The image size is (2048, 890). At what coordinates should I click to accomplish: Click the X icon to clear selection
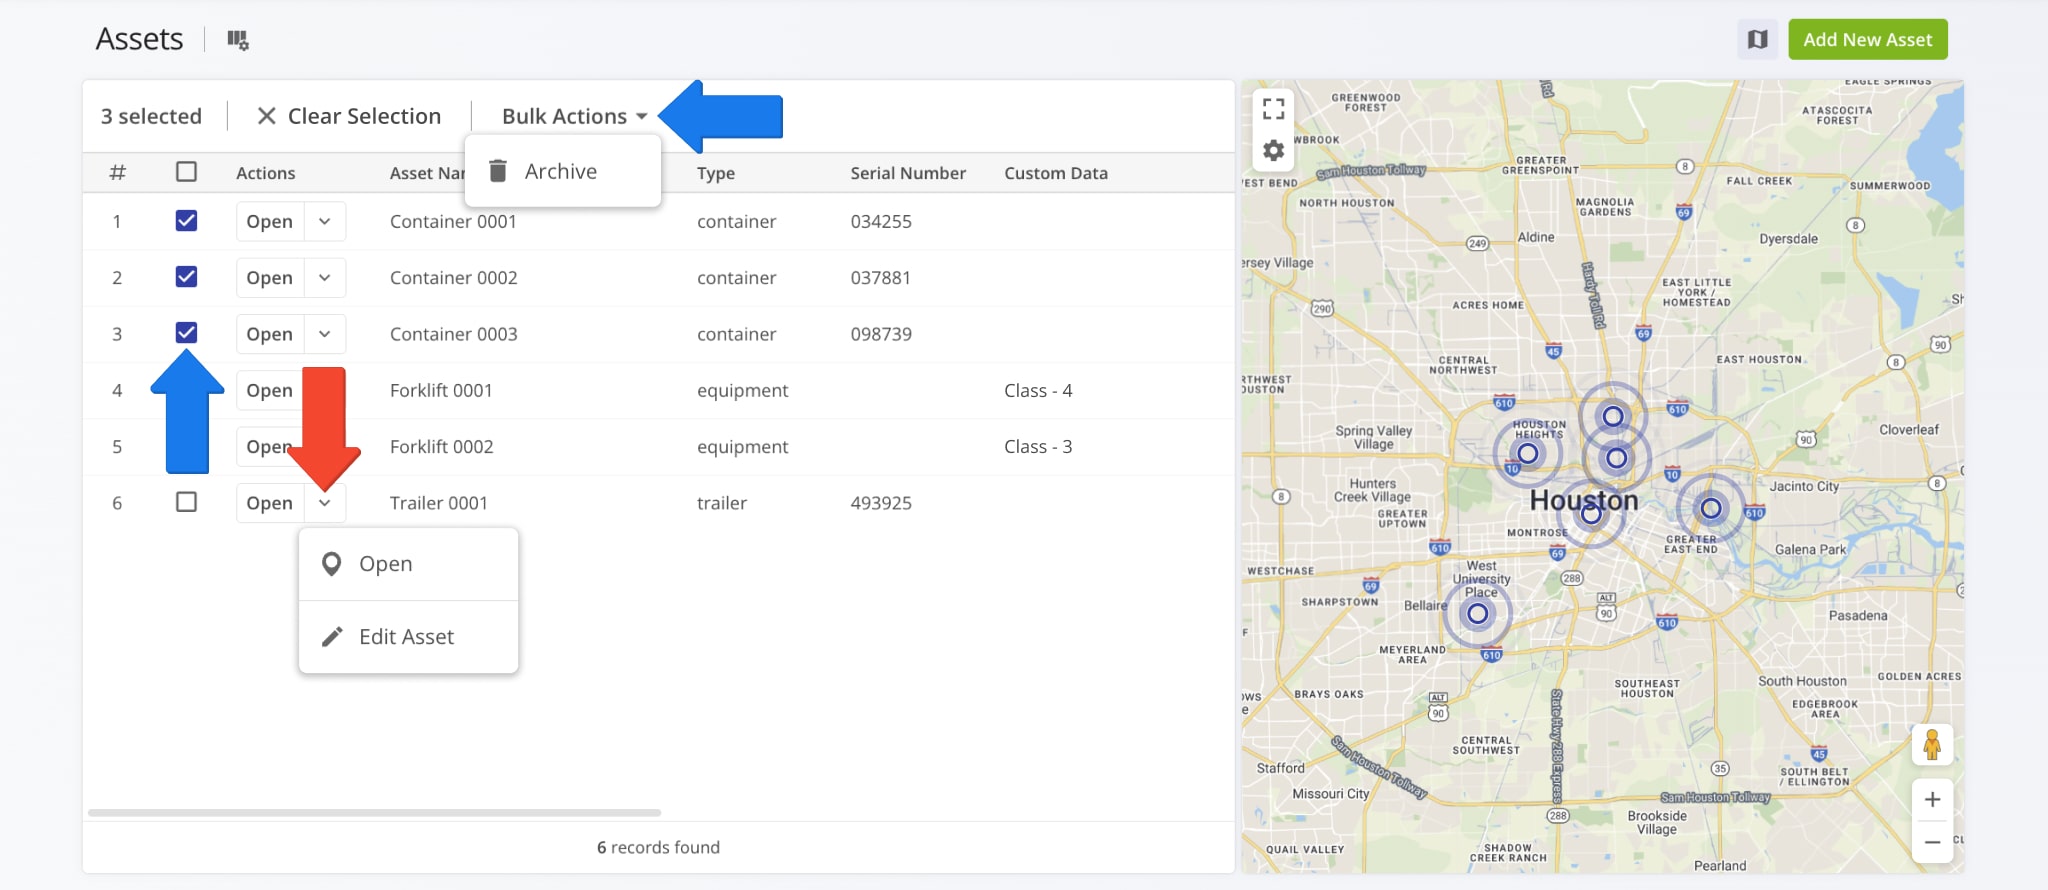[x=266, y=116]
